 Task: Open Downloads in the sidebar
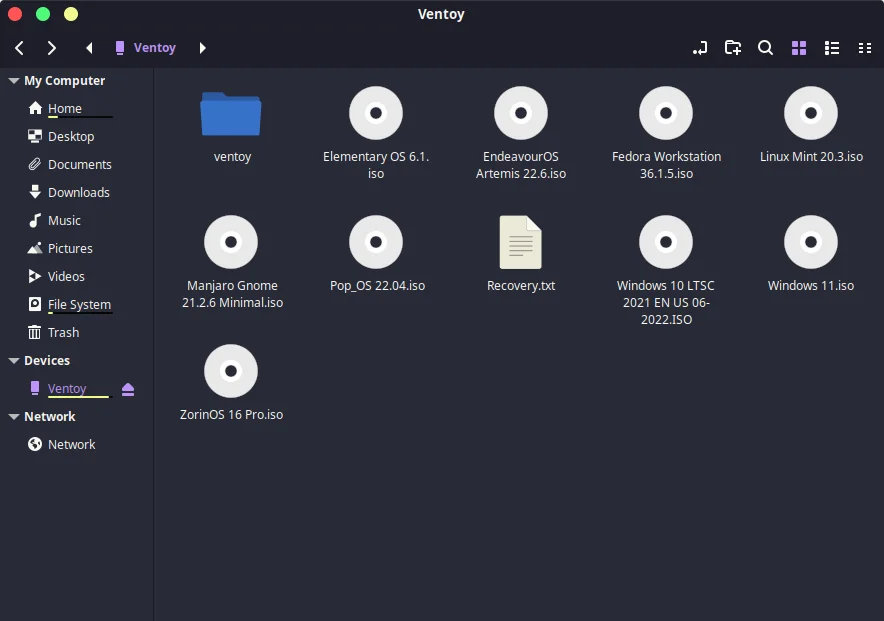click(78, 193)
